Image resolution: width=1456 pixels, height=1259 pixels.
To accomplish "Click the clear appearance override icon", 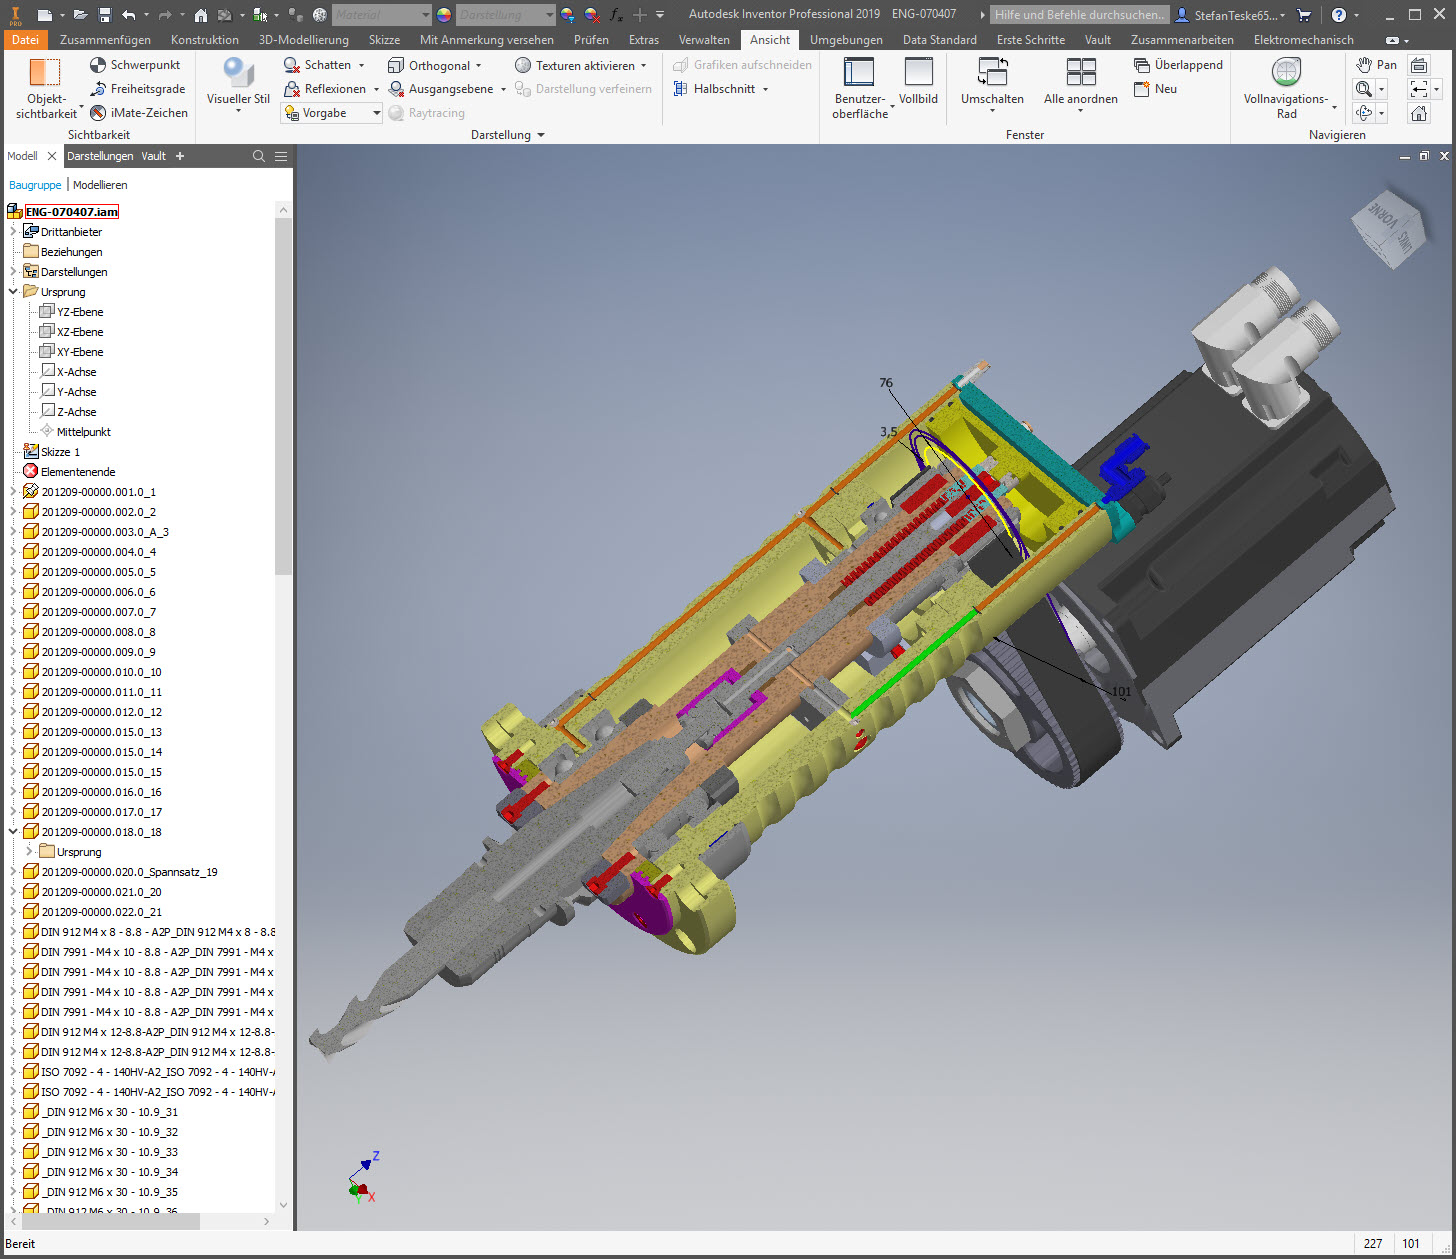I will click(591, 15).
